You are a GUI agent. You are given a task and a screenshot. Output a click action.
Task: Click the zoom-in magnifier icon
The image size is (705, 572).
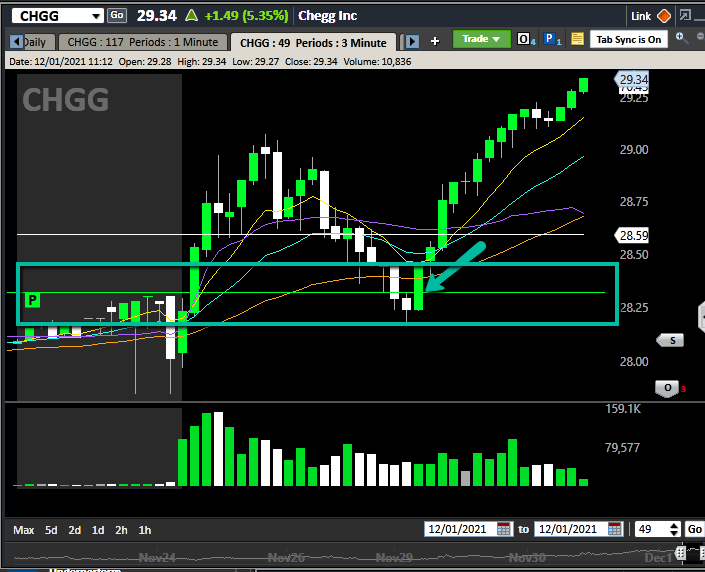(682, 39)
